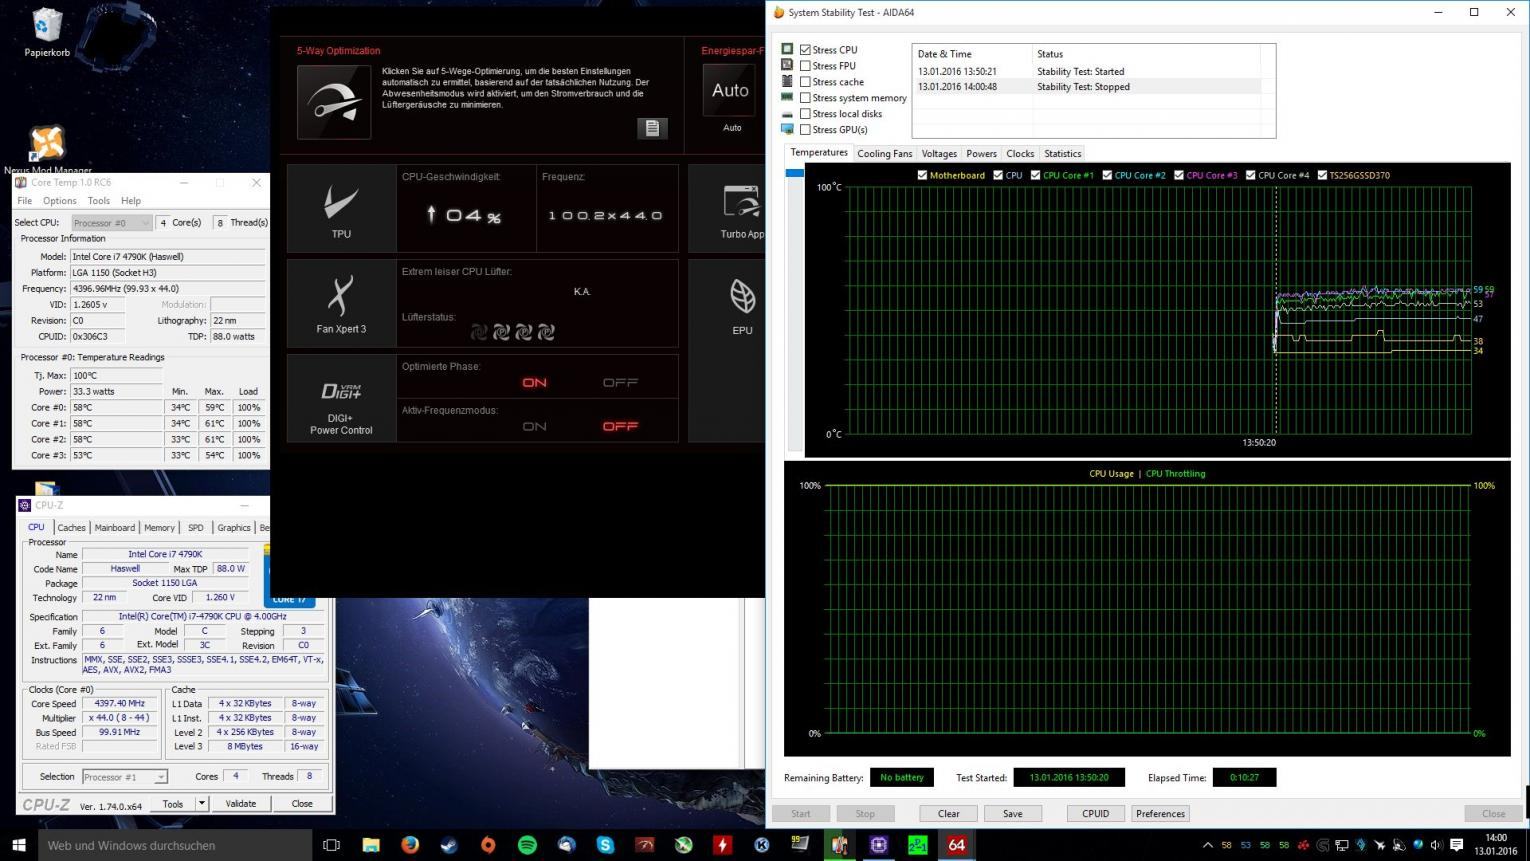The width and height of the screenshot is (1530, 861).
Task: Open Fan Xpert 3 in AI Suite
Action: point(341,304)
